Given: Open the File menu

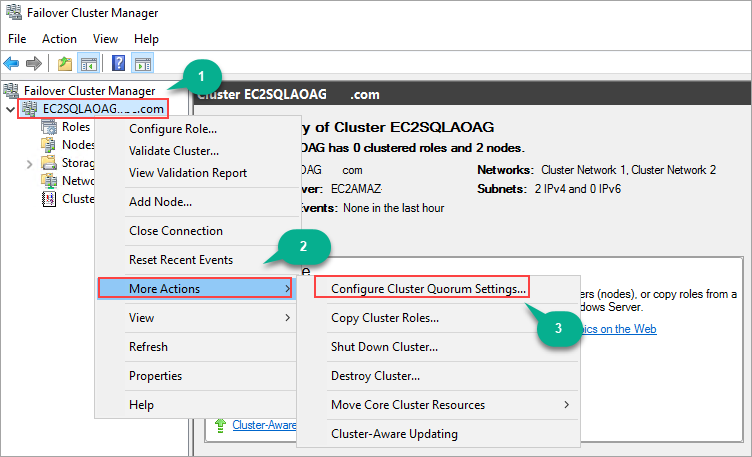Looking at the screenshot, I should [17, 39].
